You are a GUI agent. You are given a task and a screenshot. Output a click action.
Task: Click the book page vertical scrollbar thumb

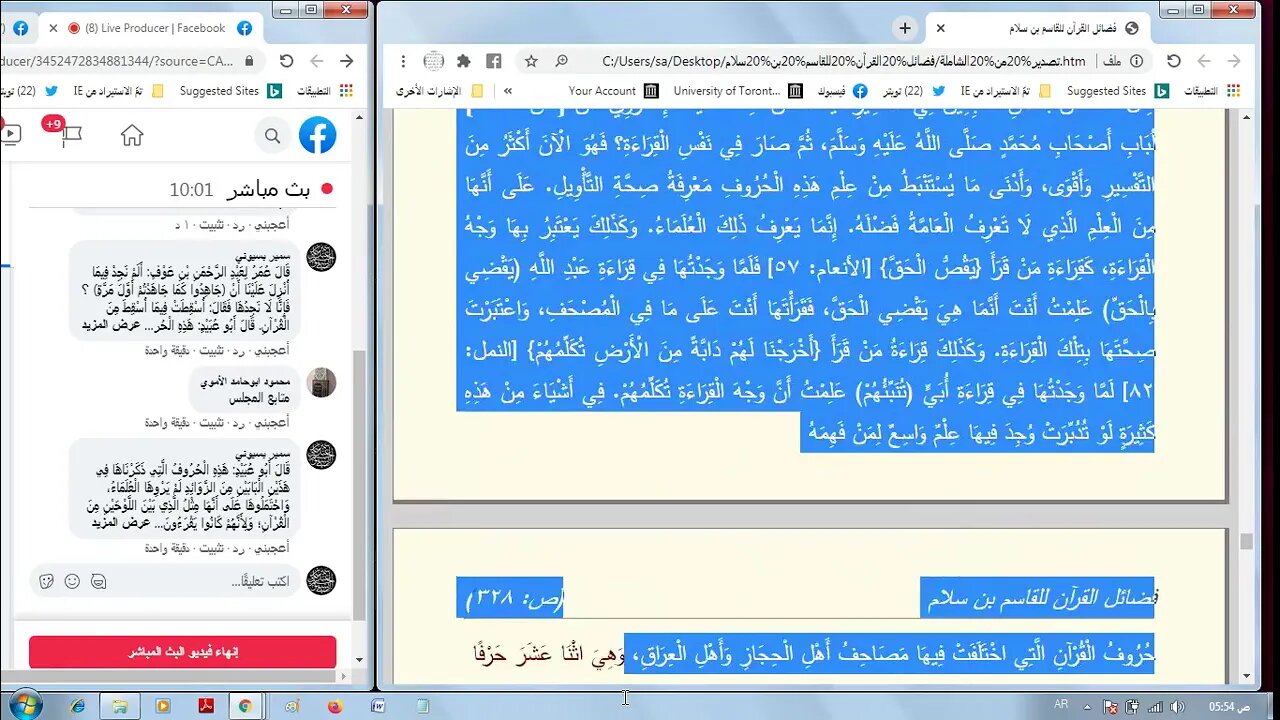(1245, 541)
